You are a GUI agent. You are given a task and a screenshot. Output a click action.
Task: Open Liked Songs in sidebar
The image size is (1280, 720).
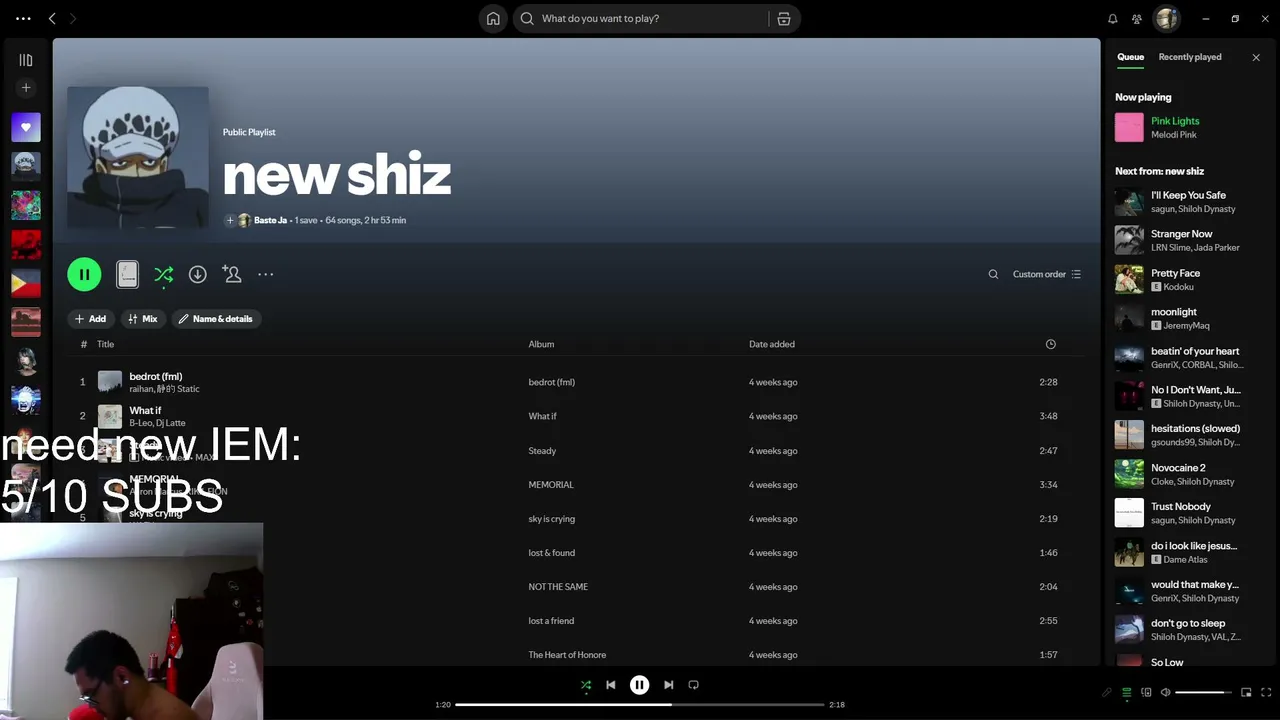pos(26,127)
